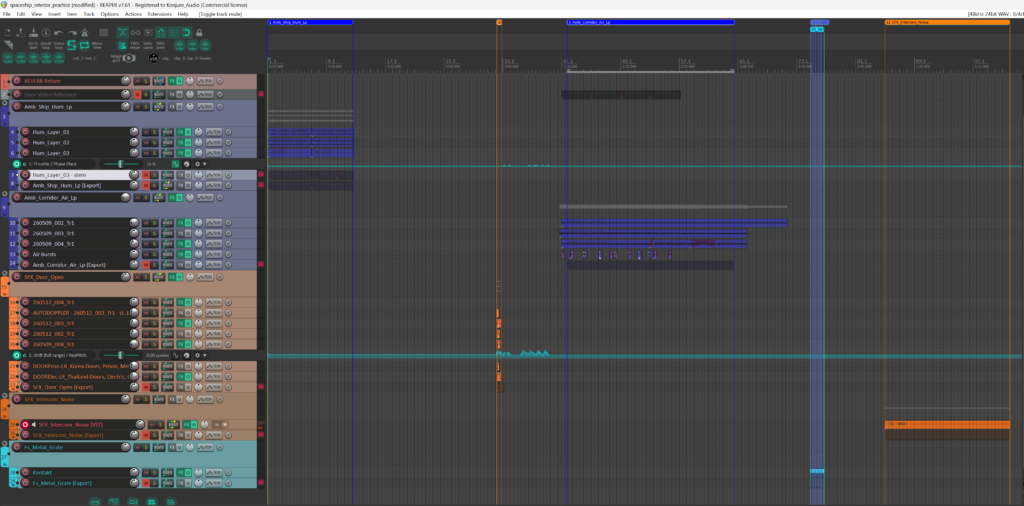
Task: Click the Adapt grid camera icon
Action: [129, 58]
